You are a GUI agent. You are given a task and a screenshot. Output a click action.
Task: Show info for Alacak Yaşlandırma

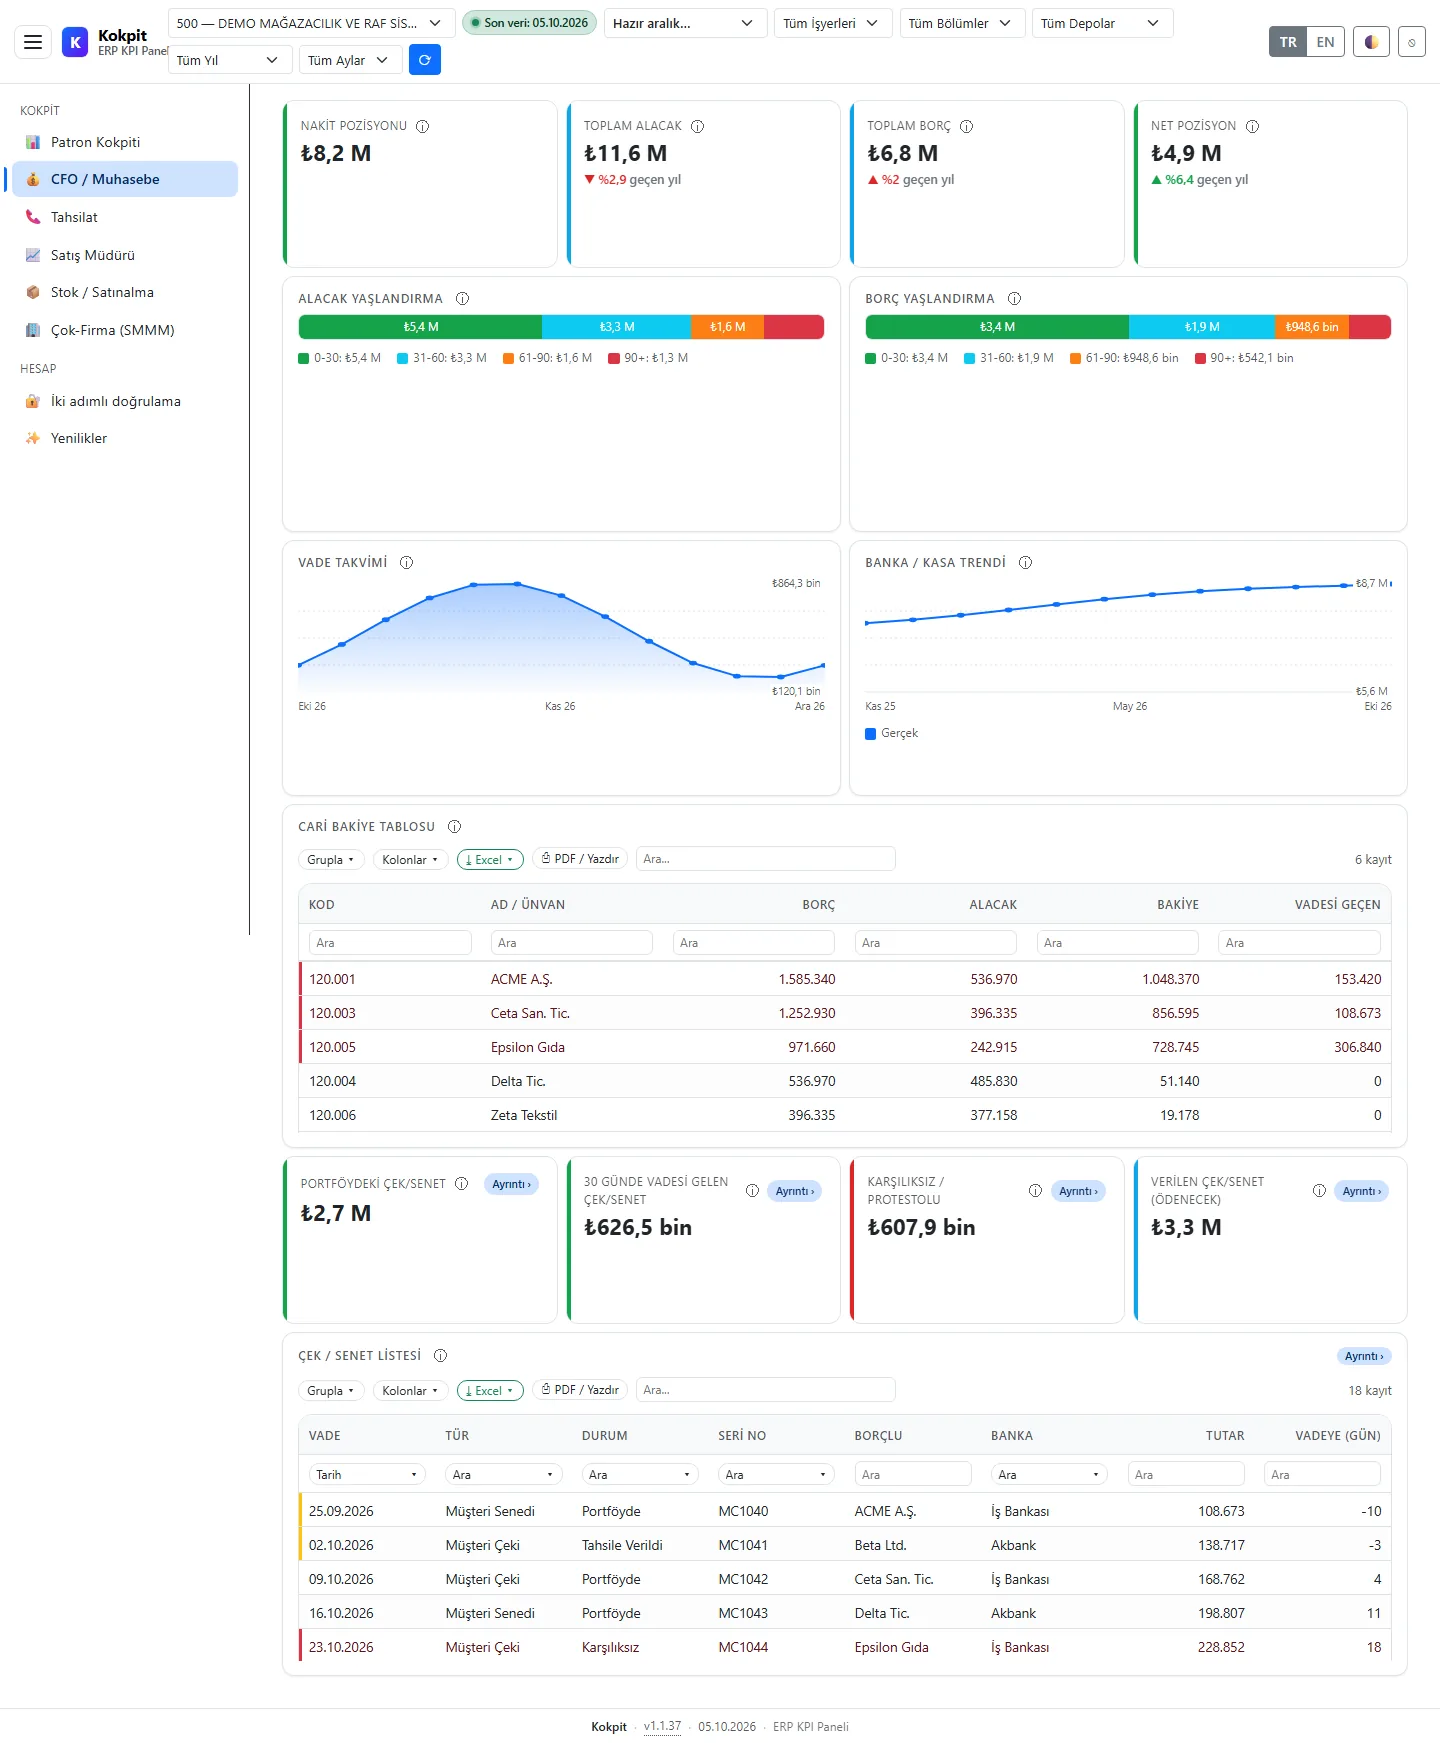pyautogui.click(x=463, y=298)
